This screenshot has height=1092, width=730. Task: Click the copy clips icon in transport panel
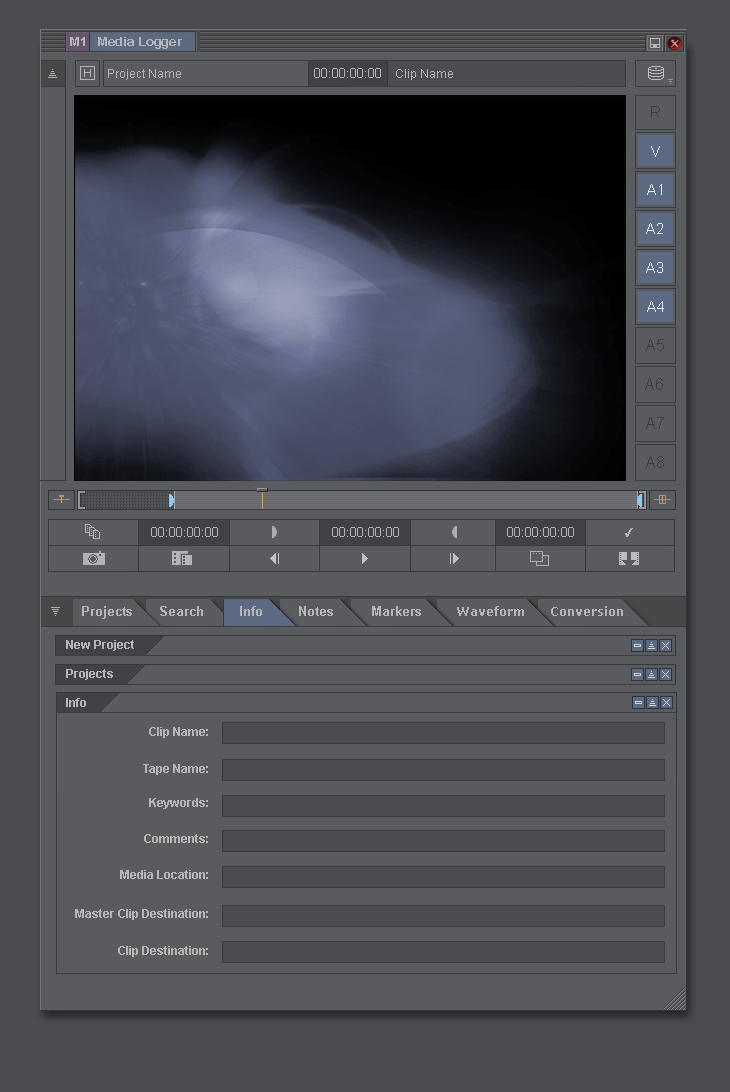[93, 532]
